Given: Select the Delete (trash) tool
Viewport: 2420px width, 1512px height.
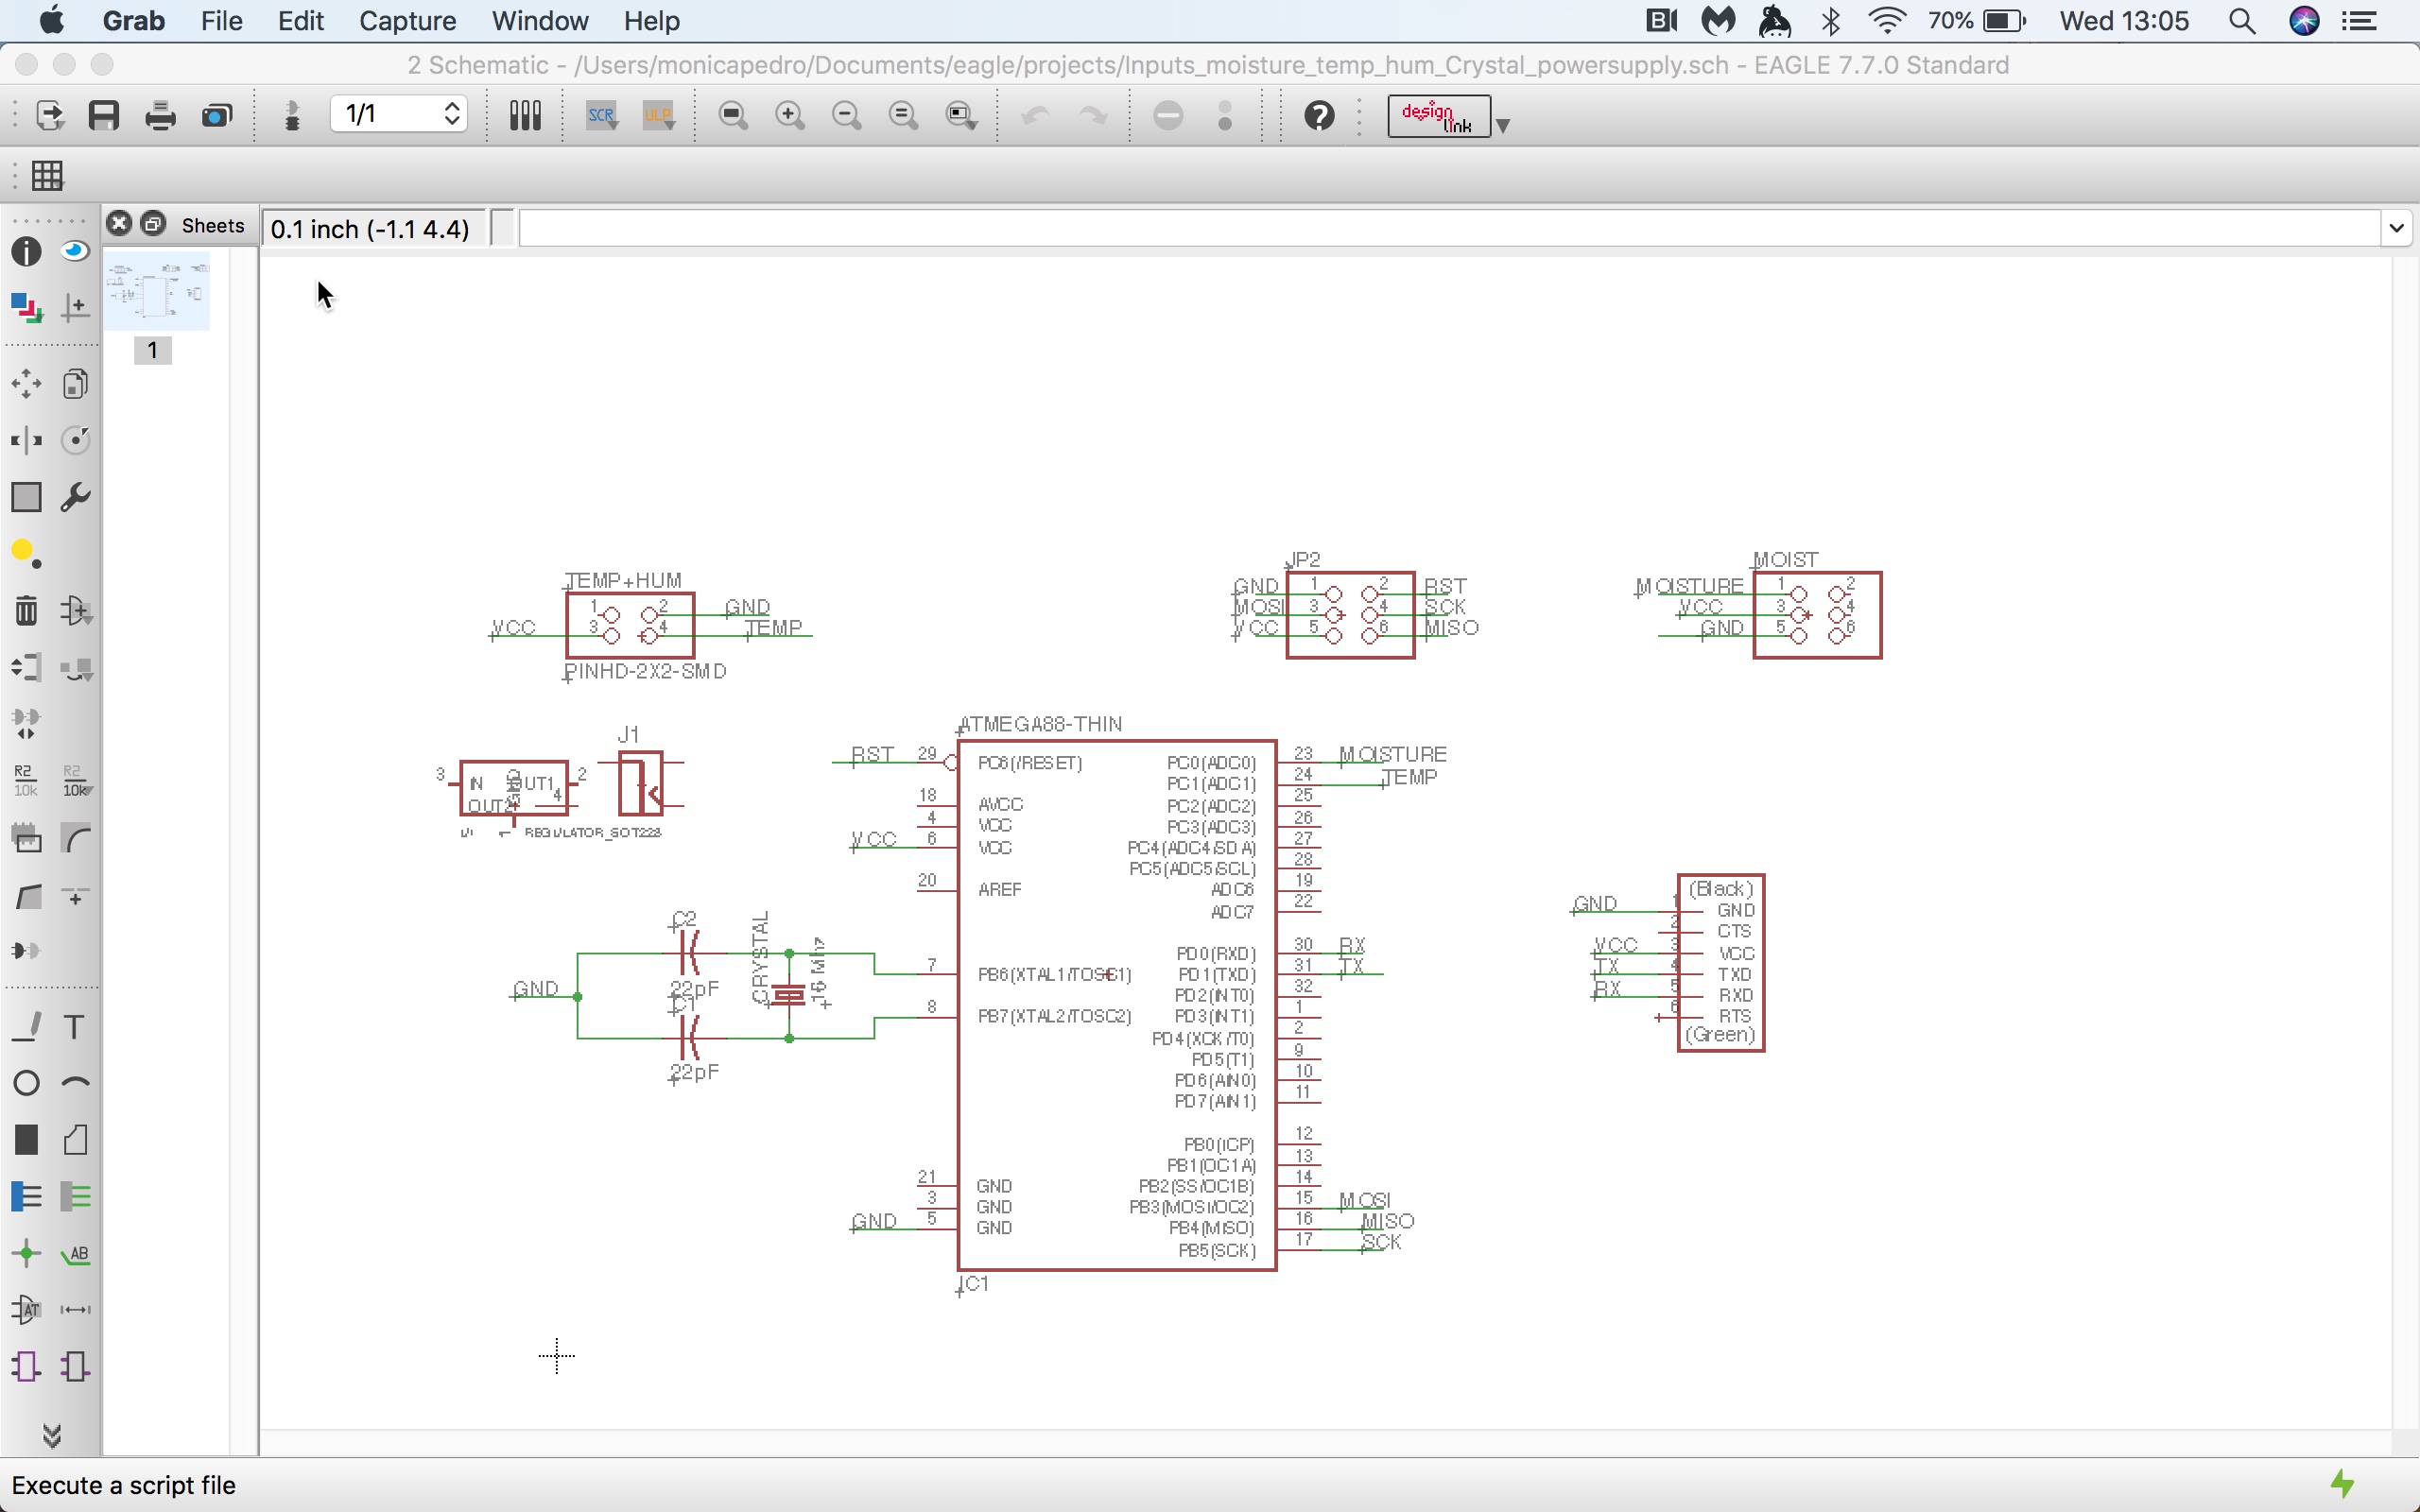Looking at the screenshot, I should tap(26, 610).
